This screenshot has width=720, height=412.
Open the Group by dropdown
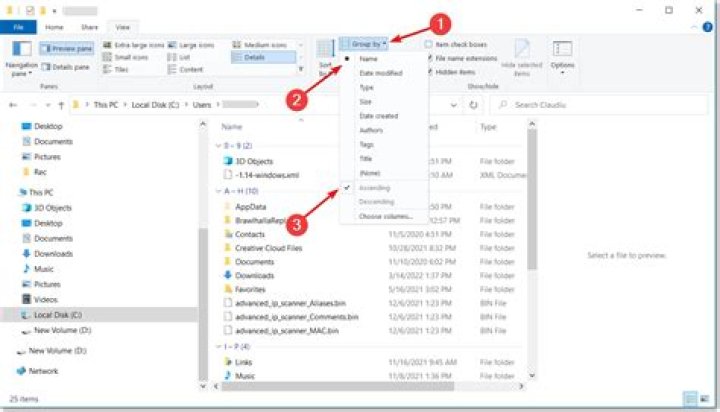(366, 45)
